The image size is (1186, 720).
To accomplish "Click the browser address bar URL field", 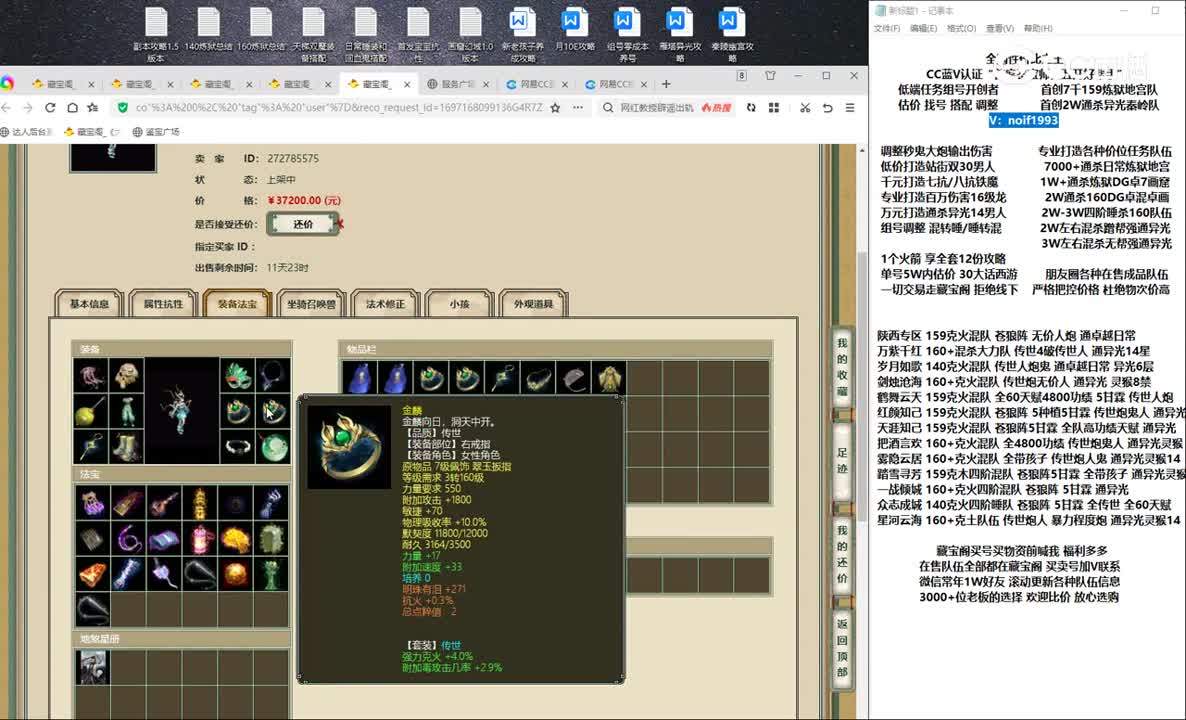I will click(x=339, y=107).
